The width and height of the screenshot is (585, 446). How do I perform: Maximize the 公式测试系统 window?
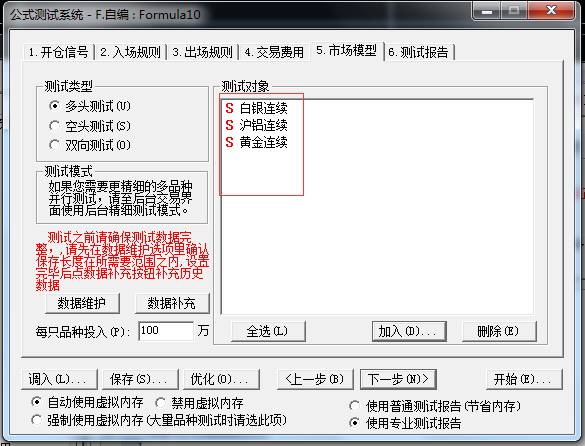point(514,11)
